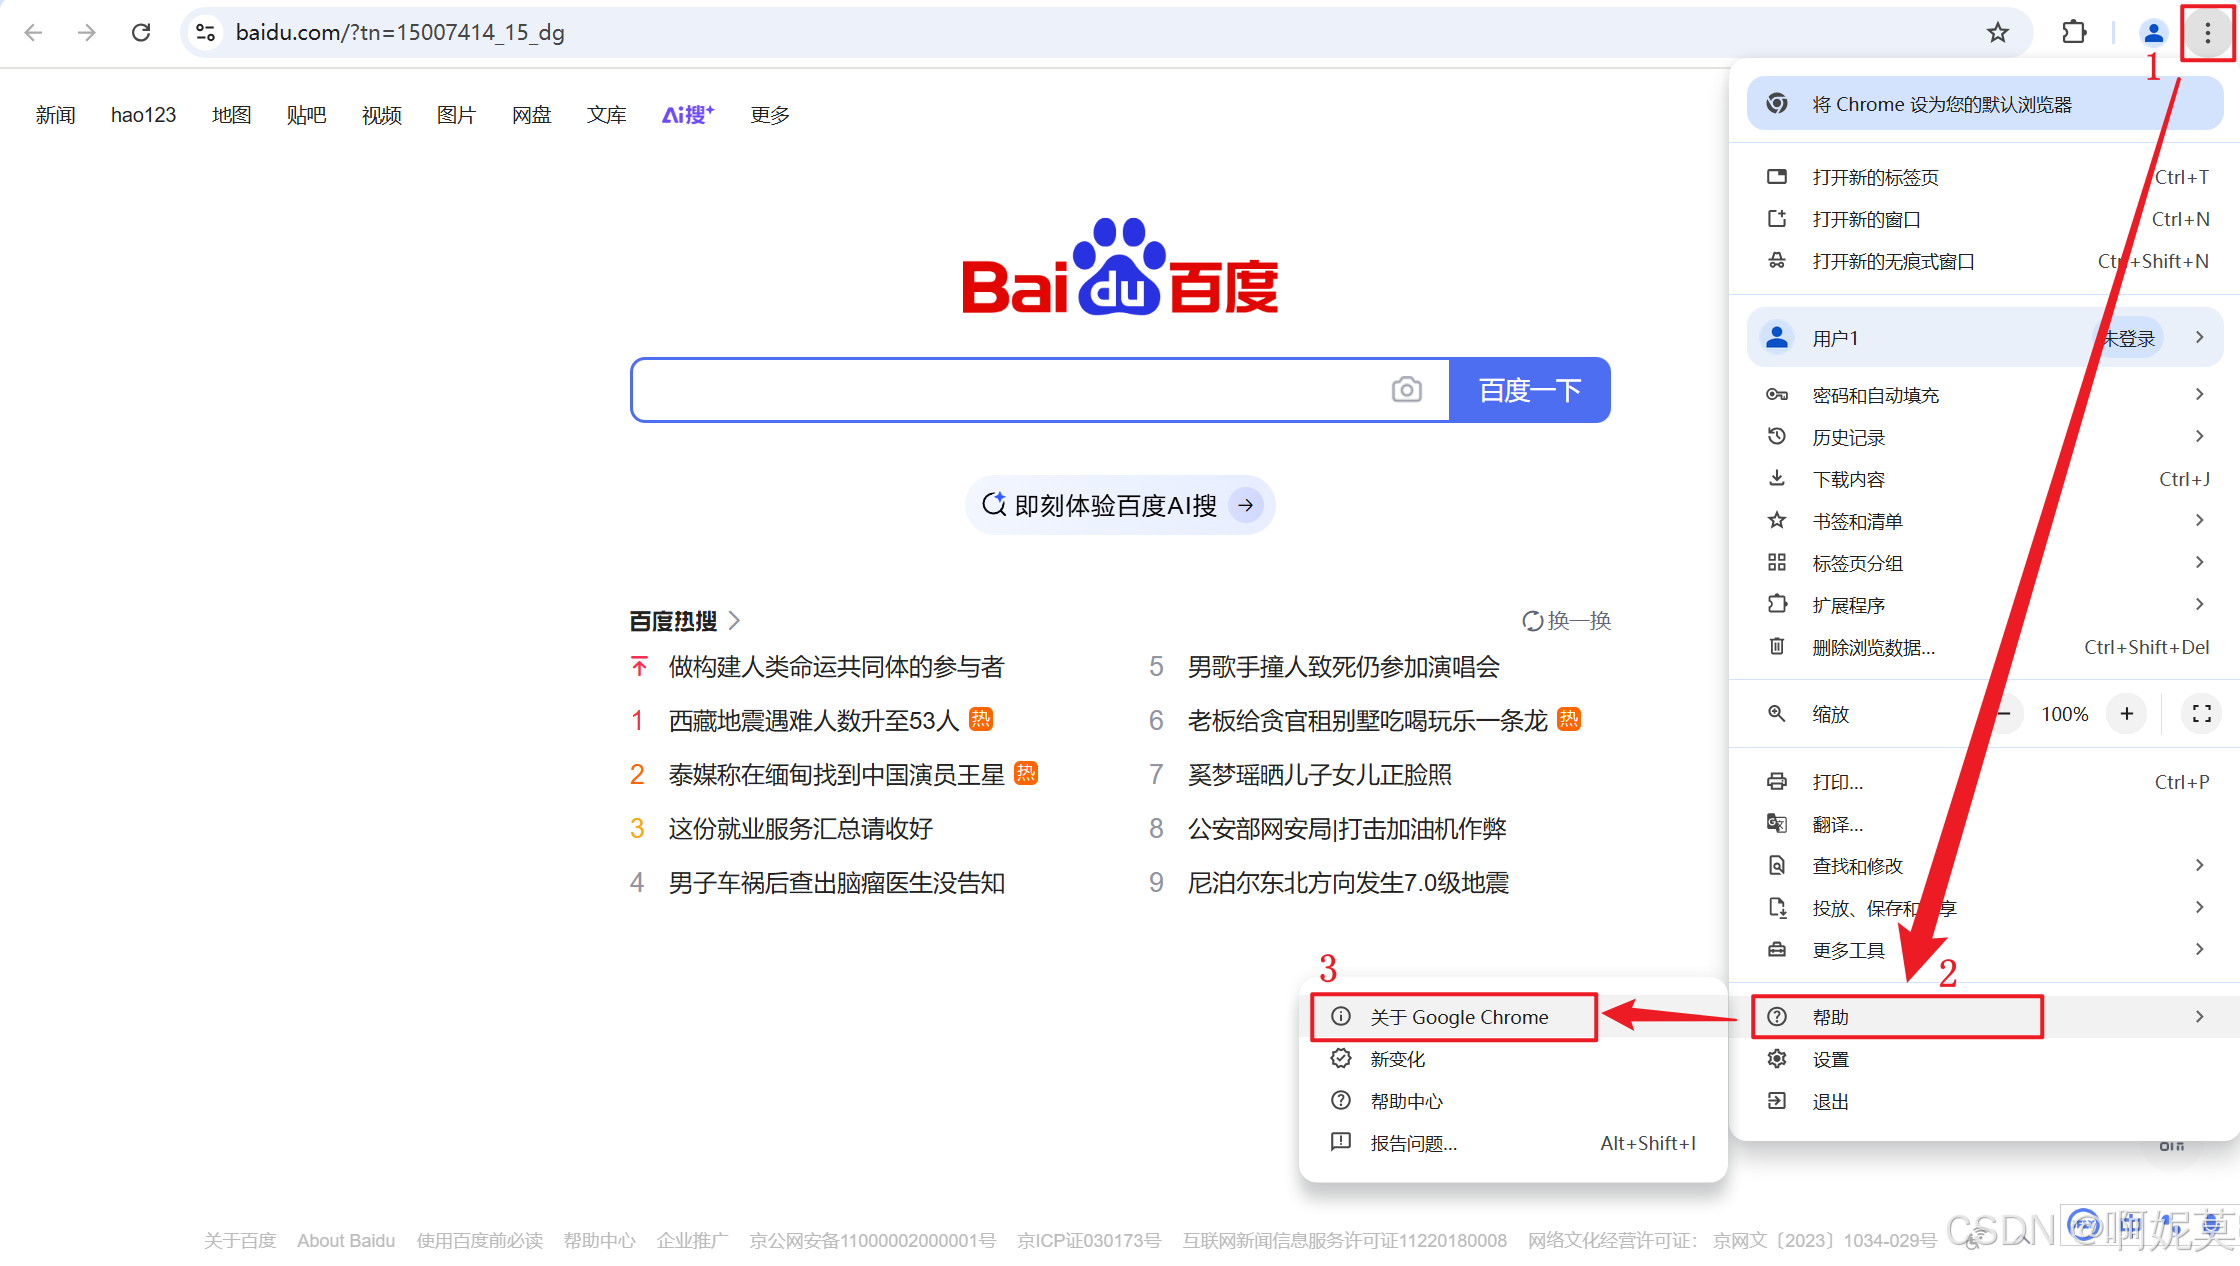Open the 新闻 link

(55, 115)
